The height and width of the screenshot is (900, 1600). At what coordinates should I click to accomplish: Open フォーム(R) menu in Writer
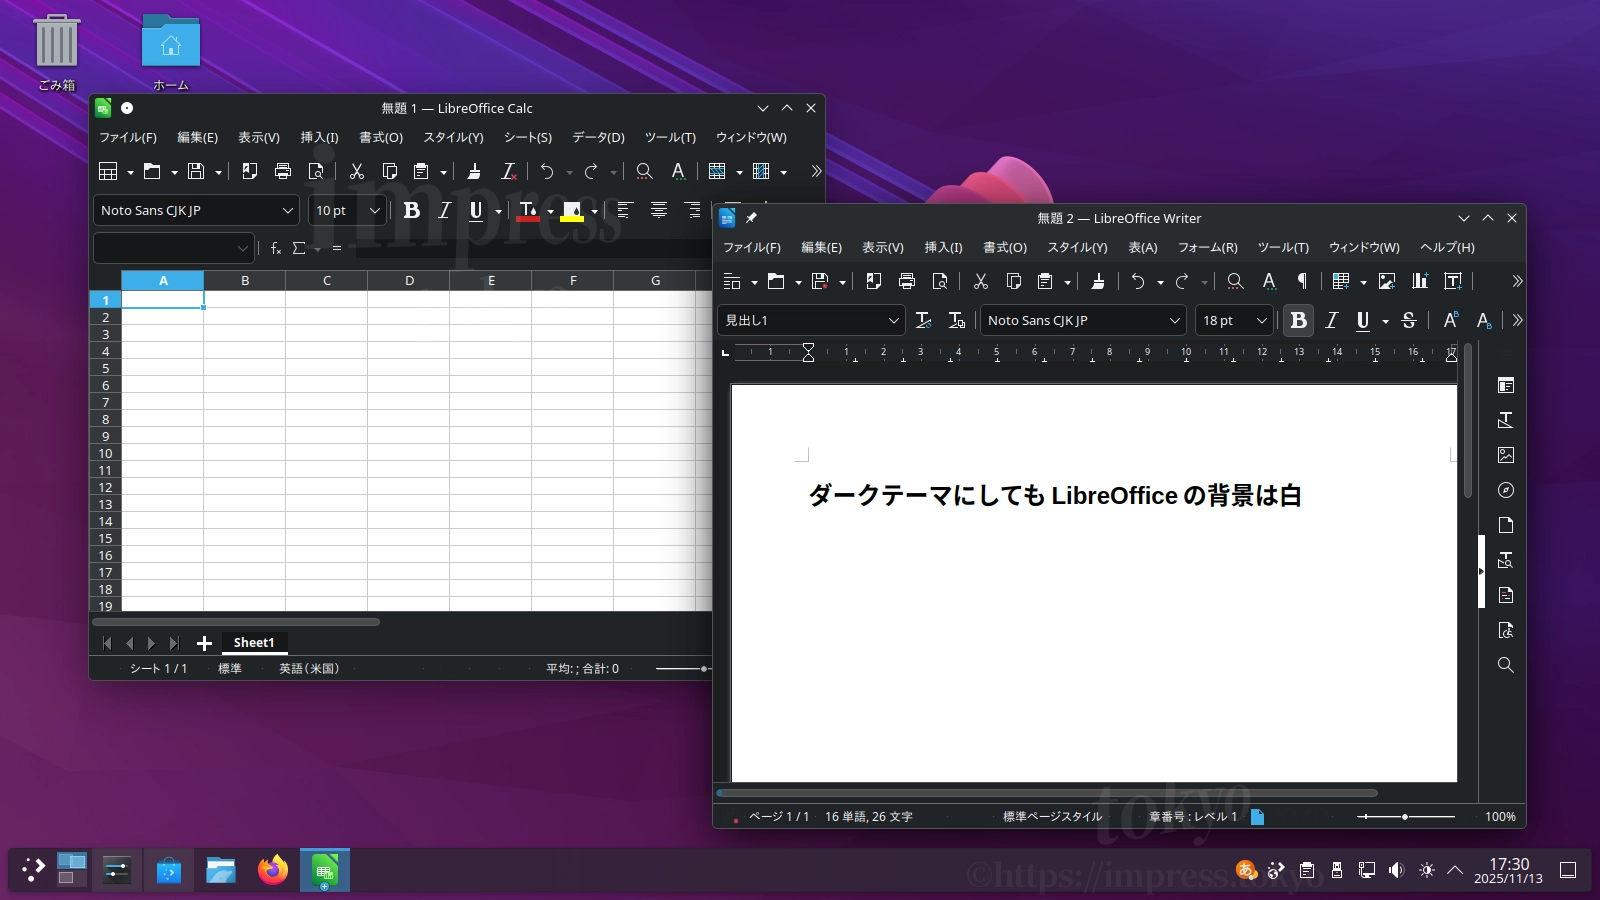pyautogui.click(x=1207, y=247)
